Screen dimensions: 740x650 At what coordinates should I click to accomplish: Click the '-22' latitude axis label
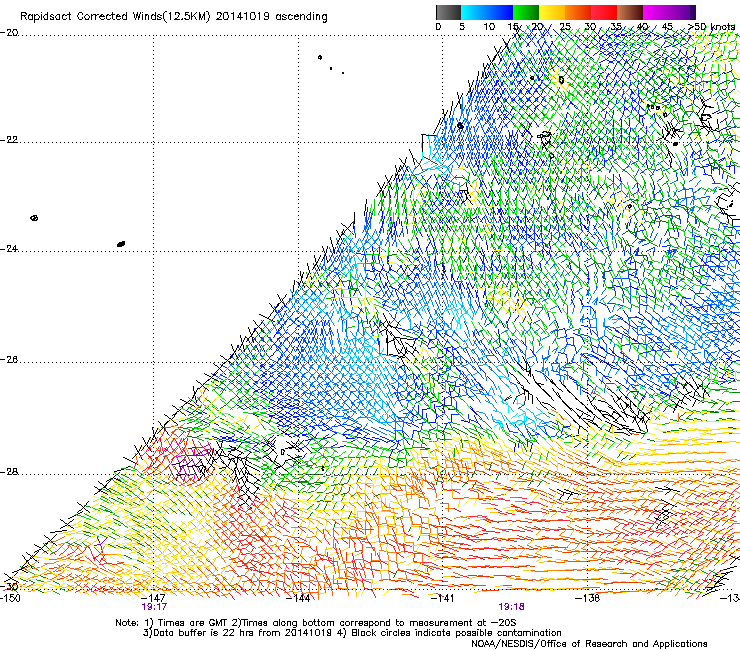point(9,140)
